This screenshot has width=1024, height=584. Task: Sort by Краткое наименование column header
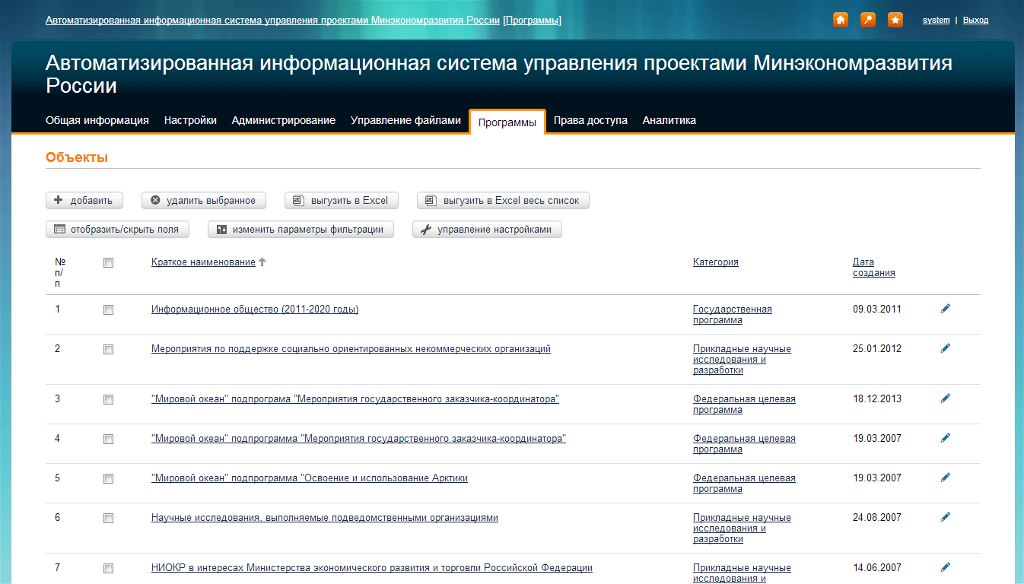pos(203,262)
